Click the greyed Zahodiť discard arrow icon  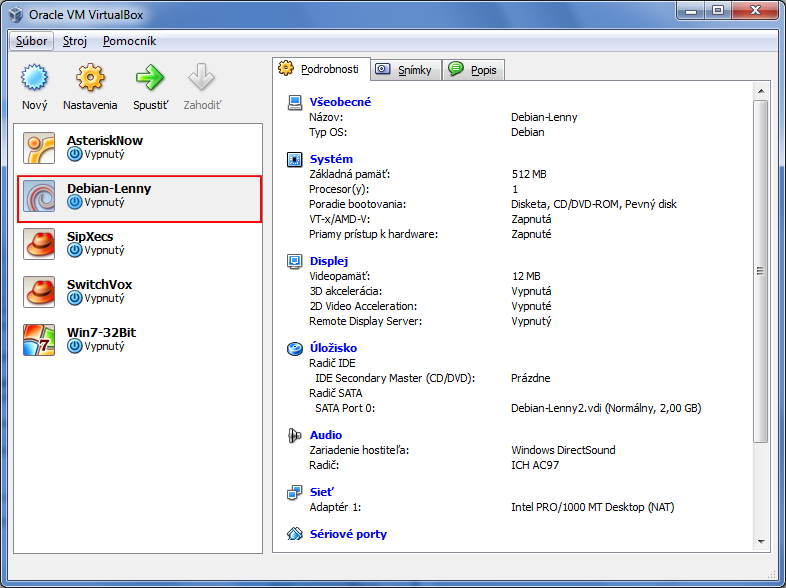pyautogui.click(x=202, y=77)
